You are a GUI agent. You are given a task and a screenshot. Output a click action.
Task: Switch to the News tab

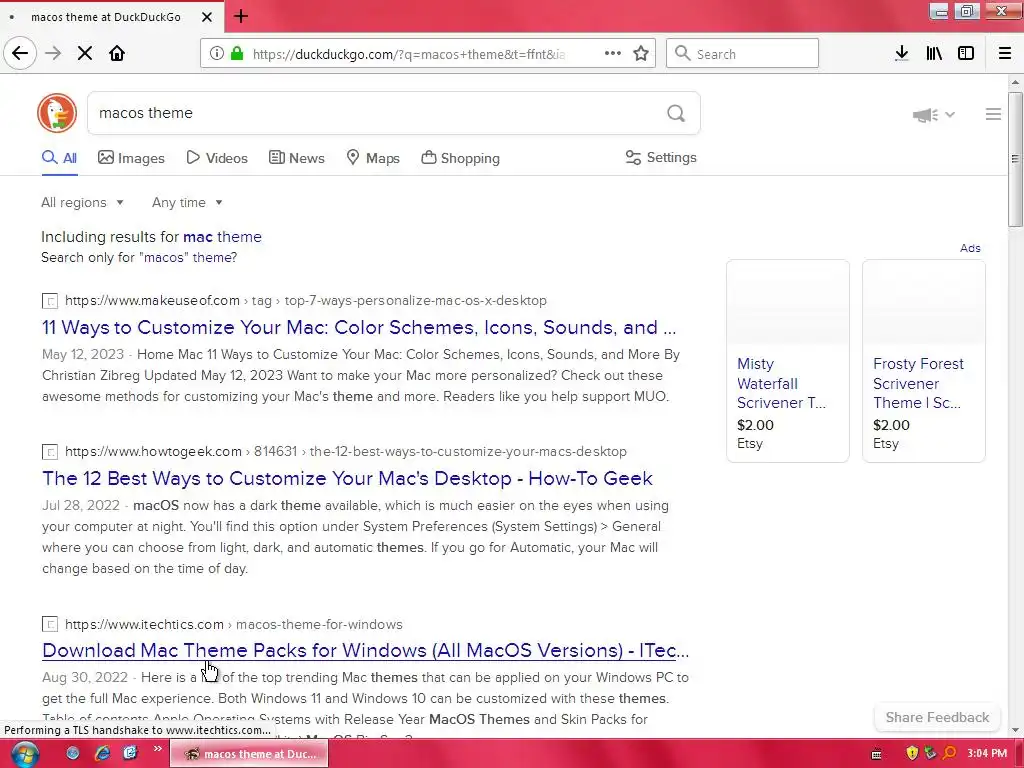296,158
